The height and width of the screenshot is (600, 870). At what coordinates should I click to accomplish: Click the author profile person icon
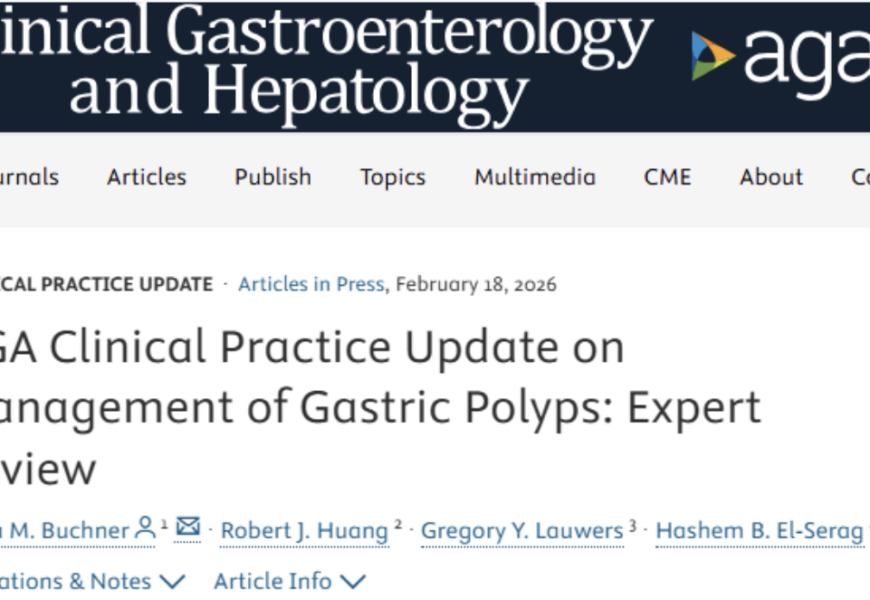point(145,527)
